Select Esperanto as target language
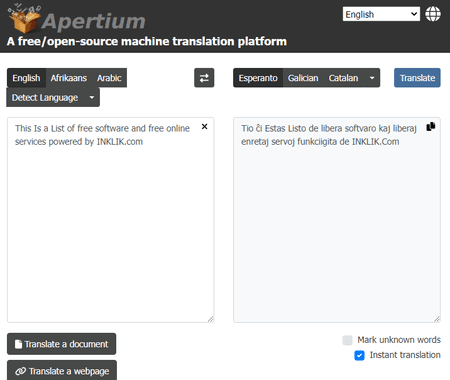450x380 pixels. click(258, 78)
